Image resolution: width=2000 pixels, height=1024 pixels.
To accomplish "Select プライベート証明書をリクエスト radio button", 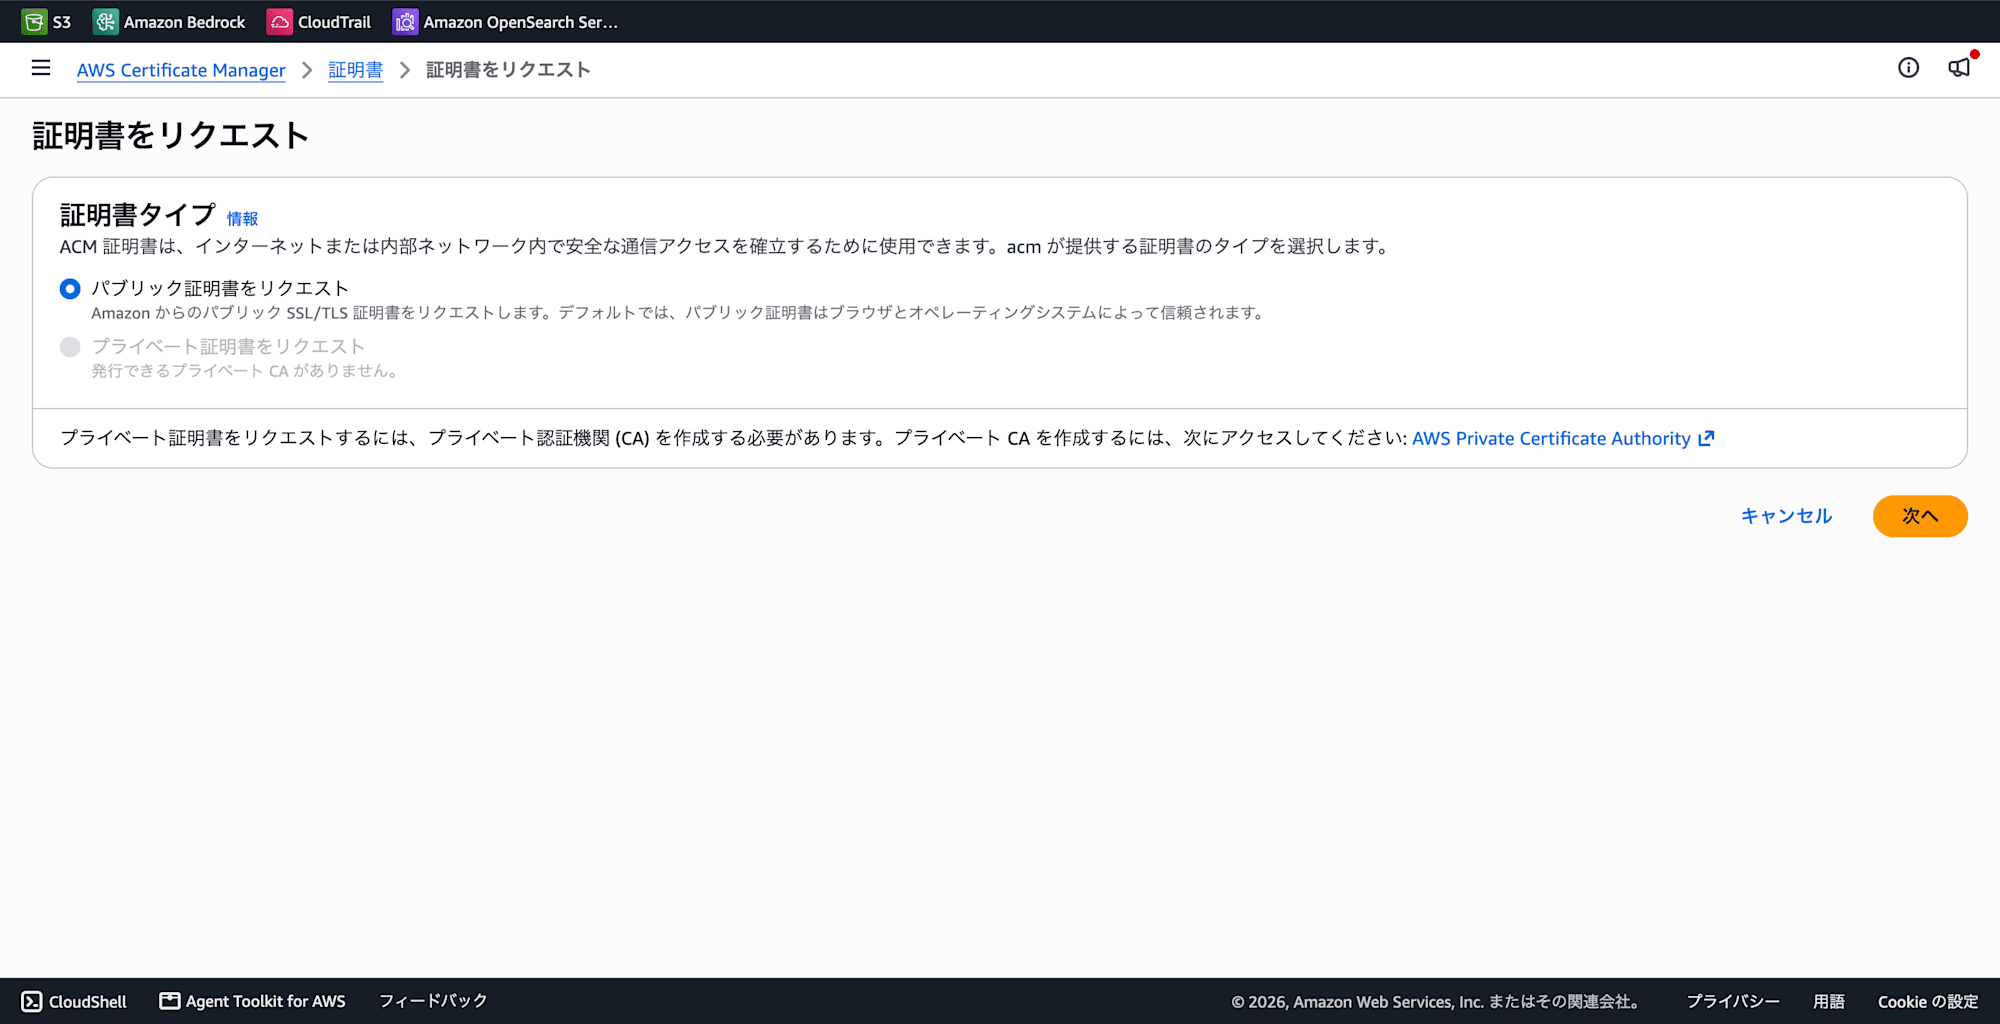I will (70, 347).
